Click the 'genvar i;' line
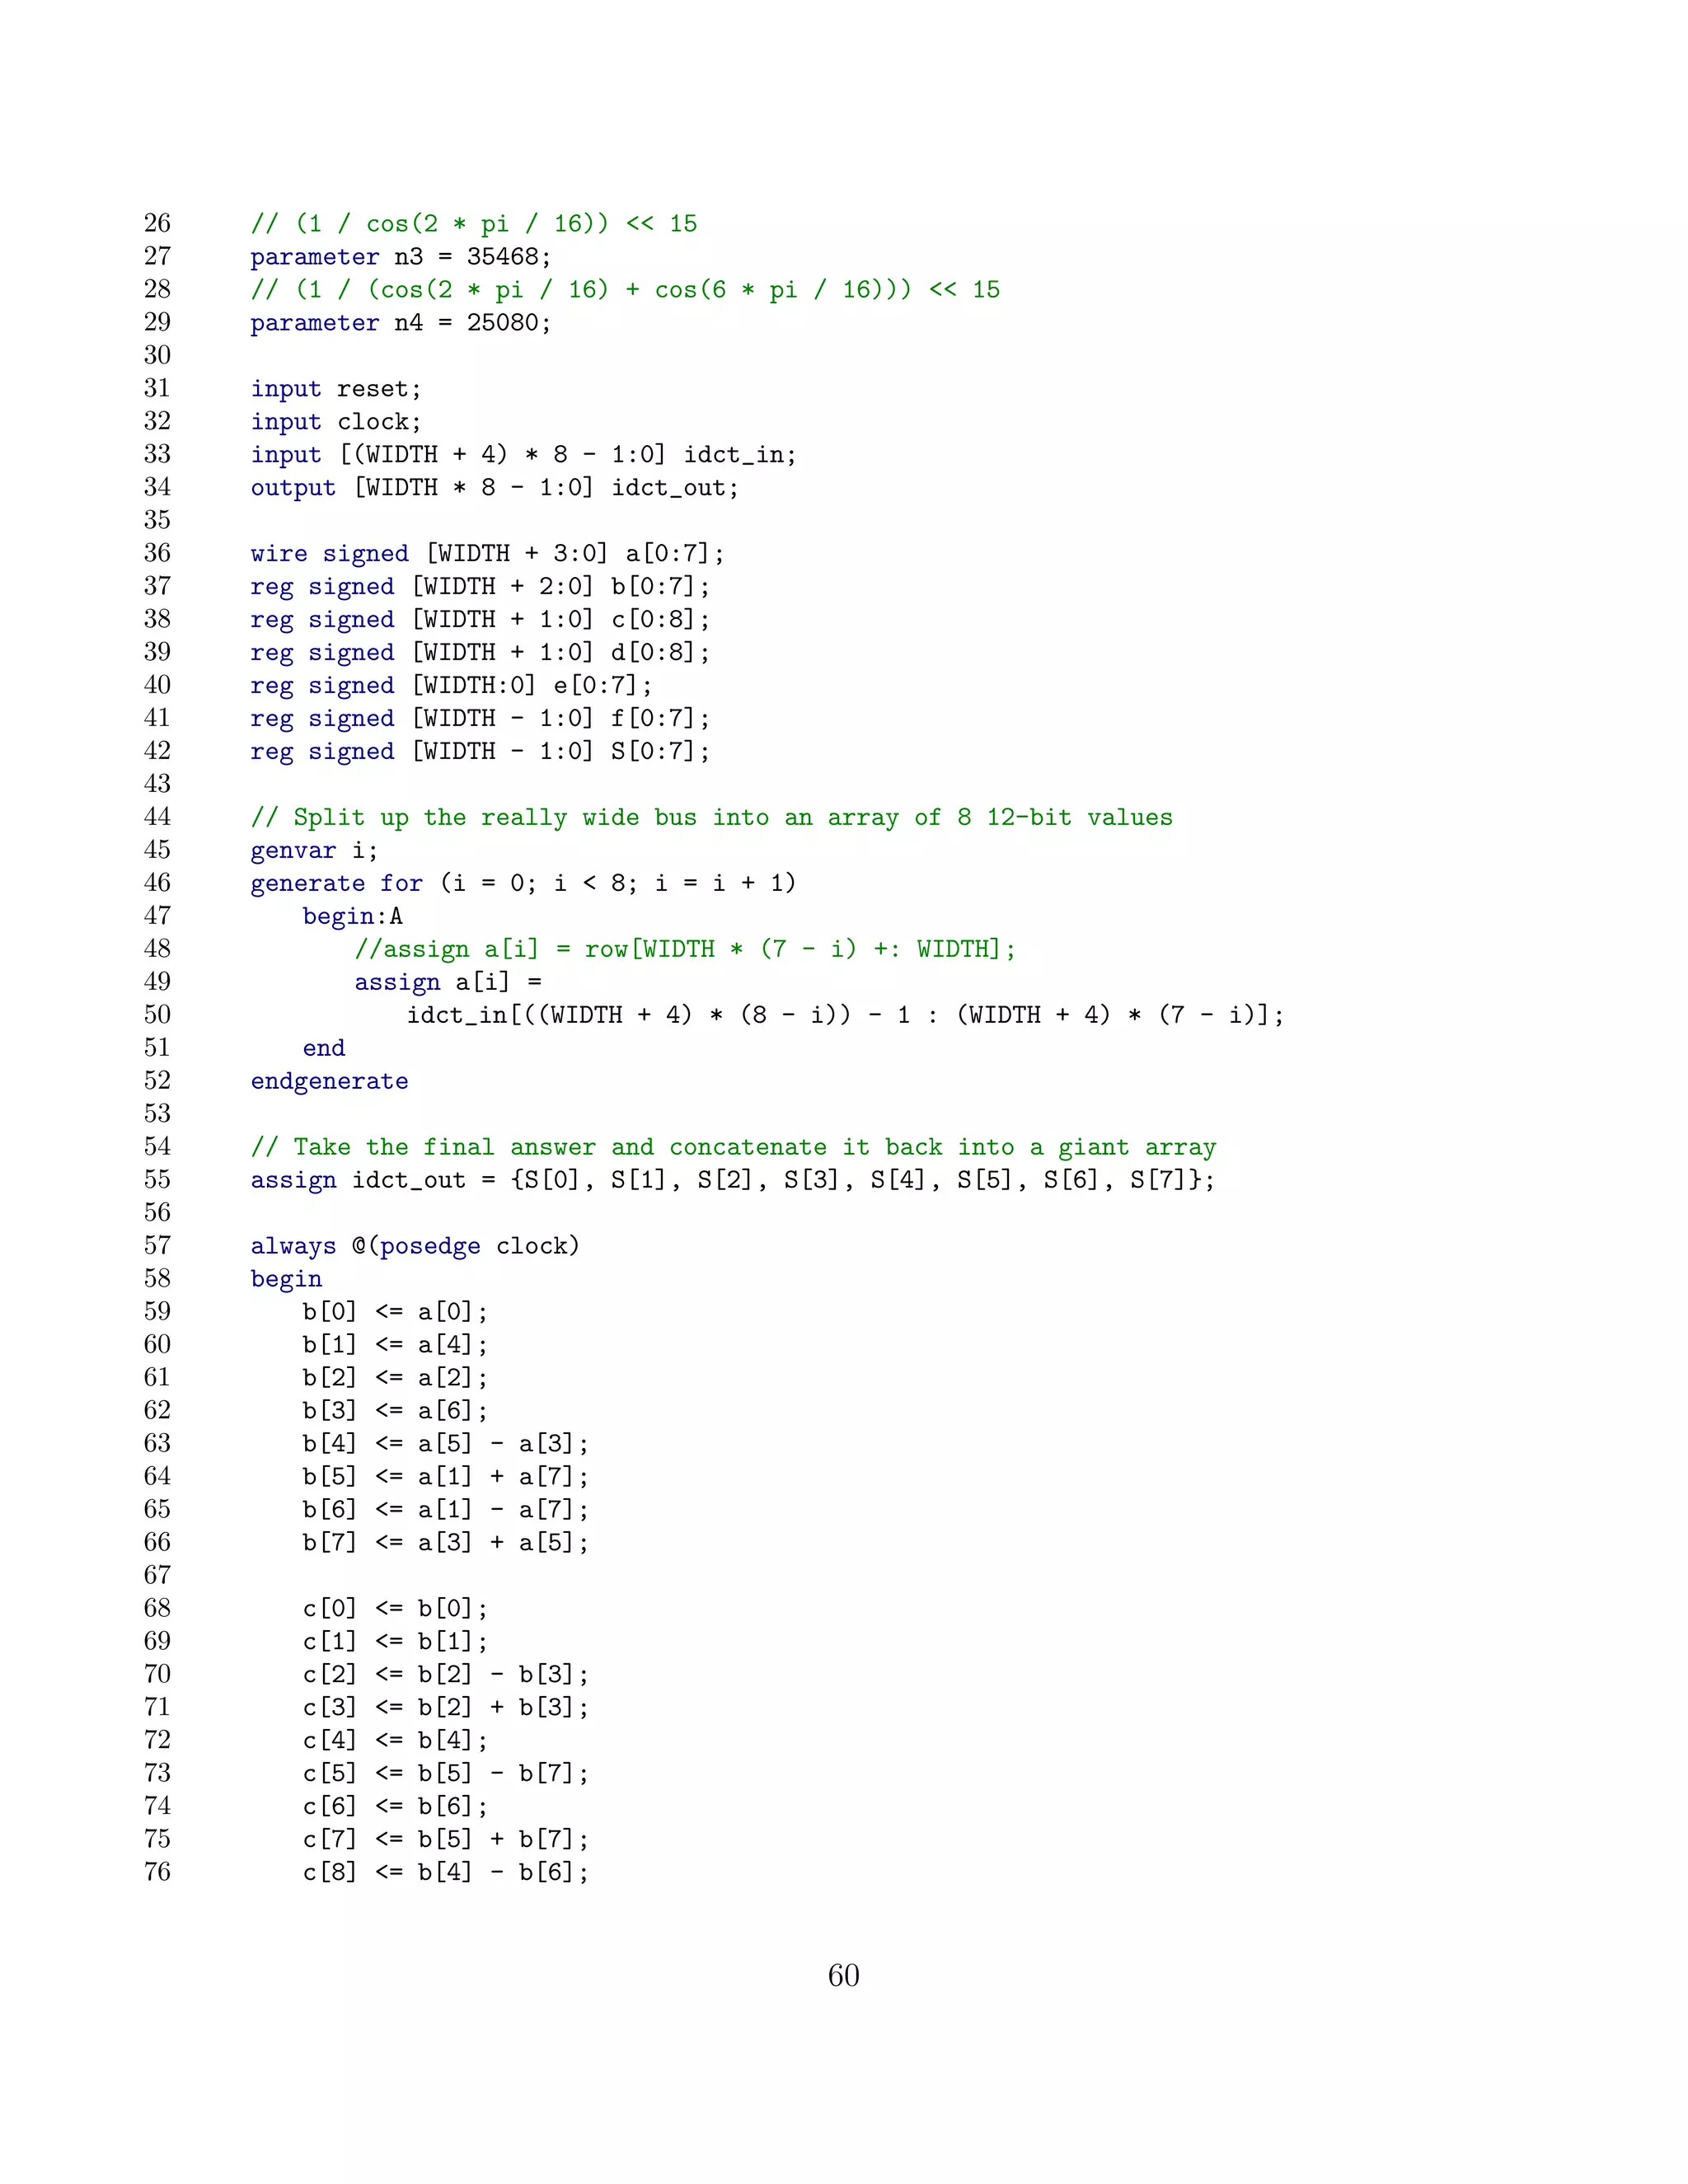The height and width of the screenshot is (2184, 1688). (314, 851)
